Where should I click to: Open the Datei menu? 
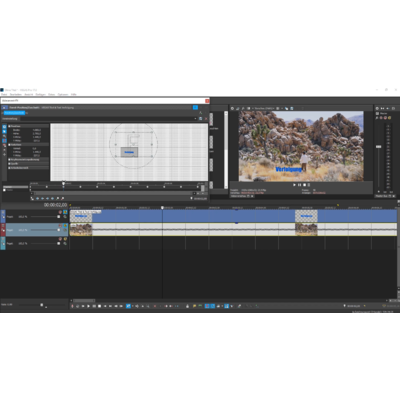tap(4, 95)
